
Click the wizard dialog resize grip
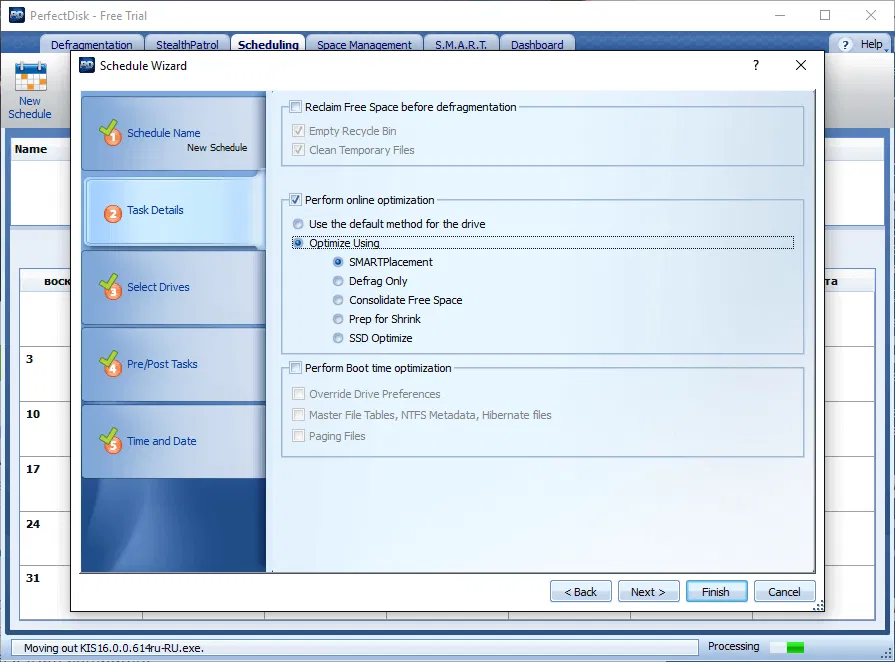click(x=819, y=606)
